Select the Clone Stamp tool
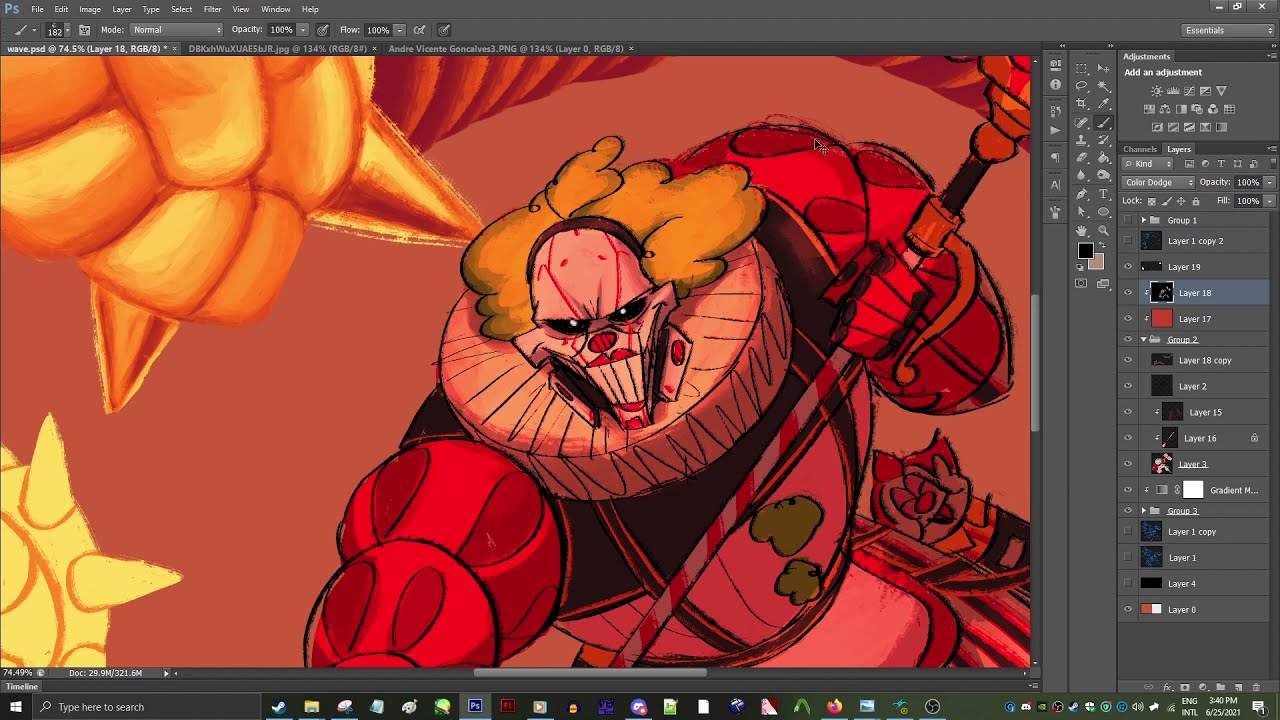Screen dimensions: 1280x720 [1081, 141]
